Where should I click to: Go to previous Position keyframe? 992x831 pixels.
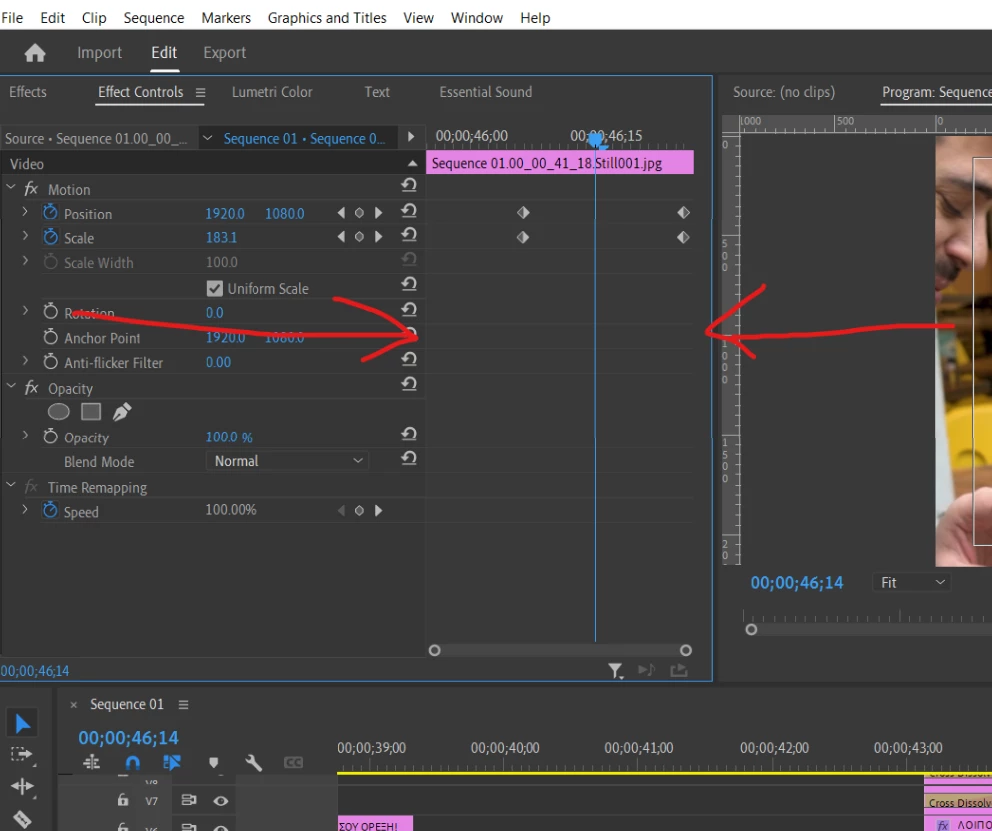341,213
